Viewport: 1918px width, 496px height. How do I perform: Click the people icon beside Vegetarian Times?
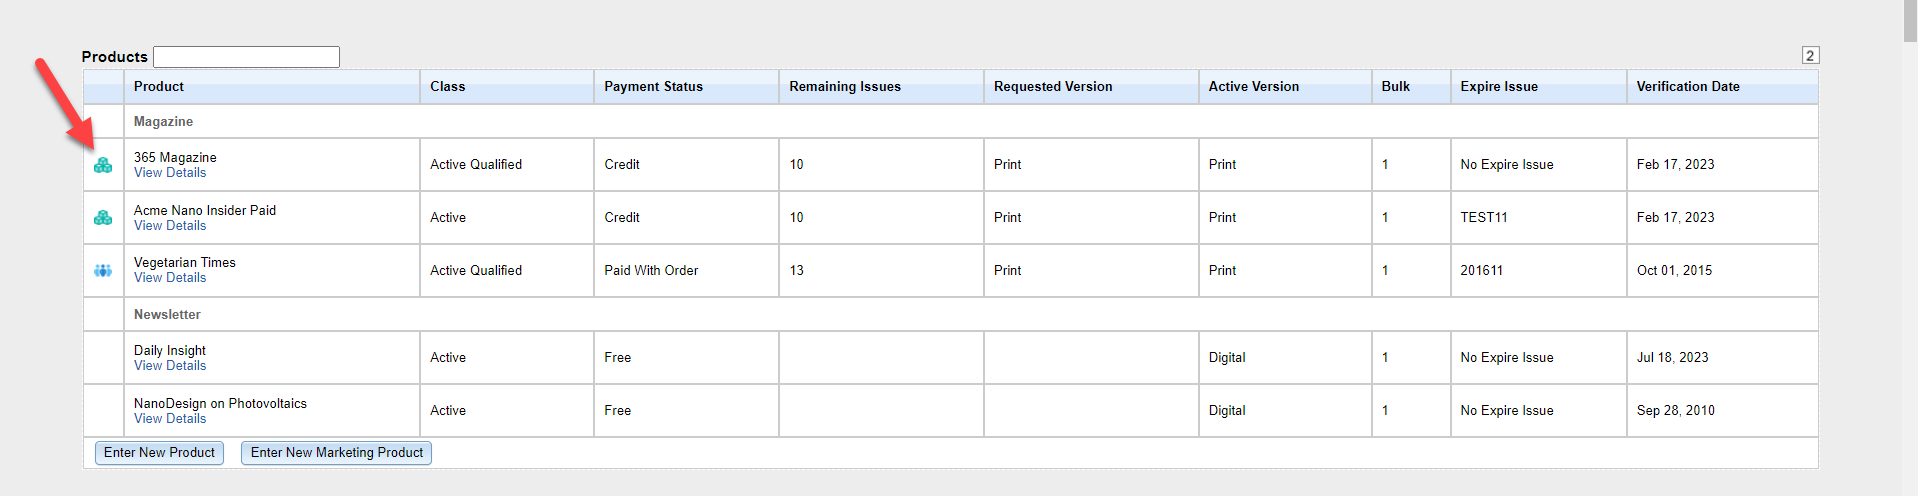point(103,271)
